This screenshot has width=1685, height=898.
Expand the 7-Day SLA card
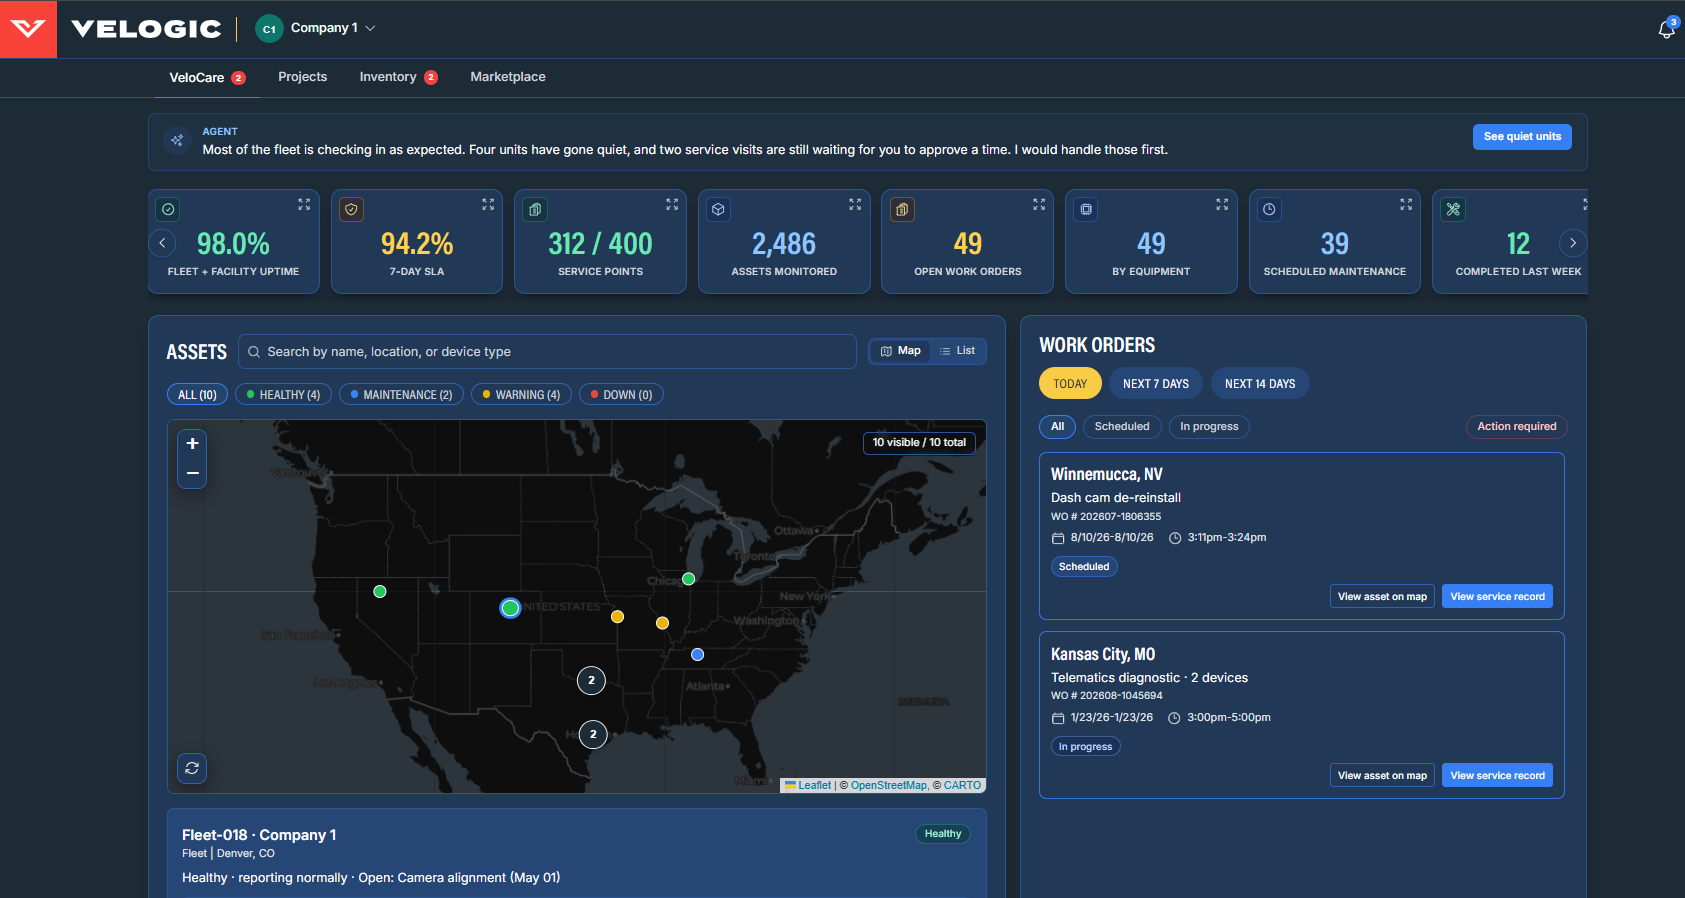pyautogui.click(x=488, y=204)
